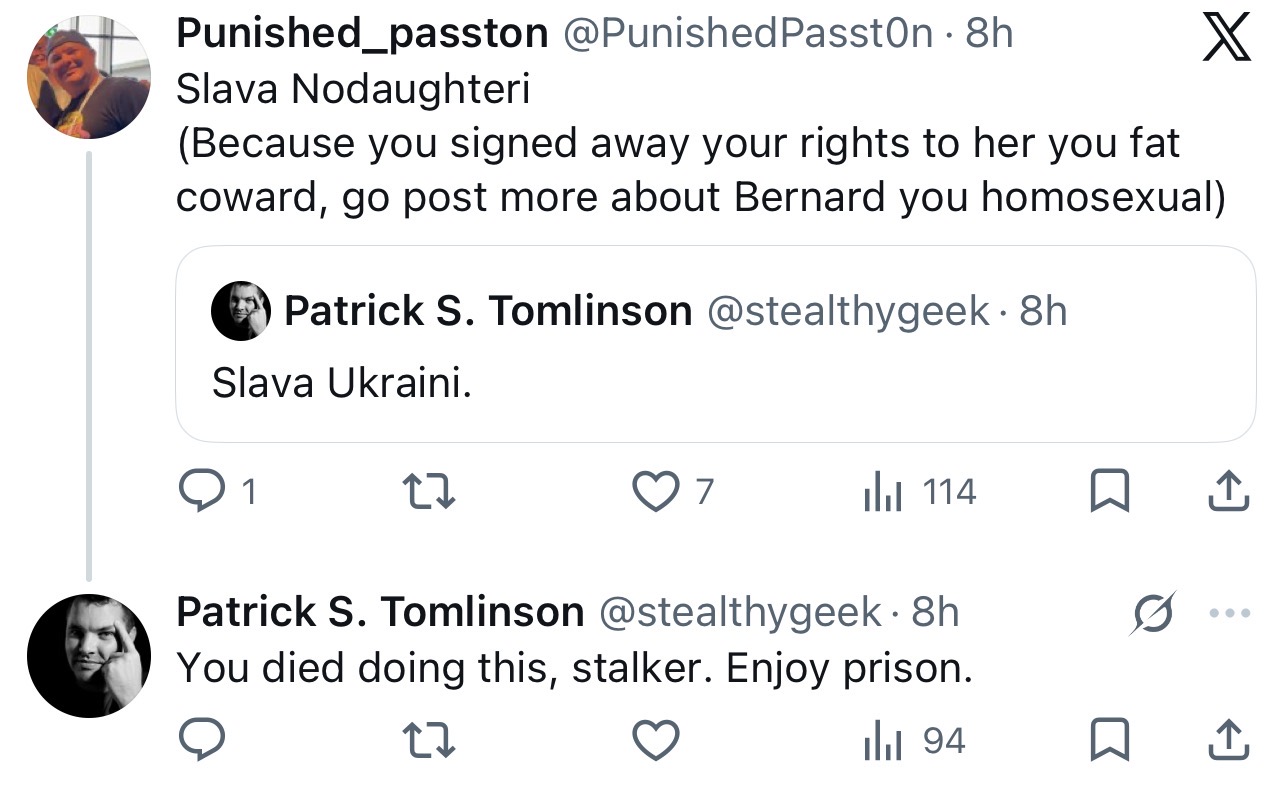
Task: Open Punished_passton's profile picture
Action: pos(88,76)
